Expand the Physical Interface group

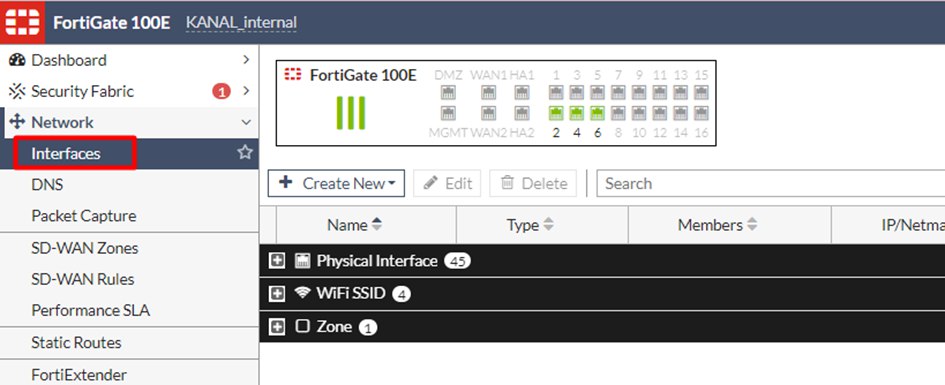(277, 260)
